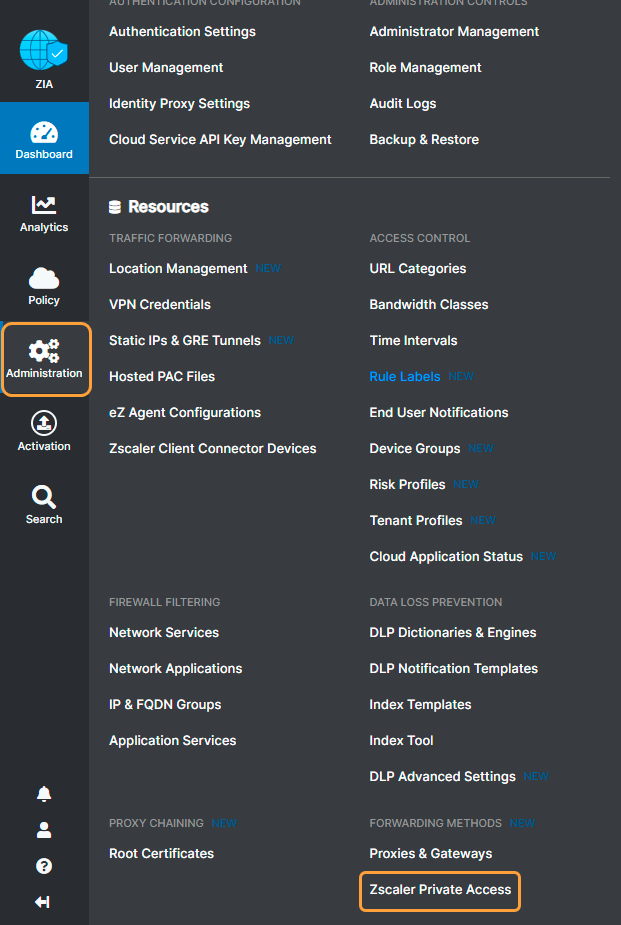This screenshot has width=621, height=925.
Task: View the Audit Logs page
Action: [x=403, y=103]
